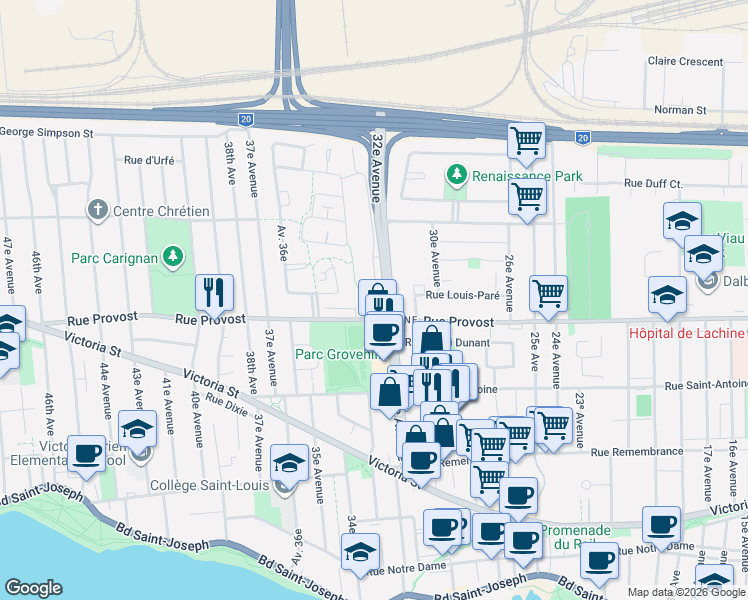Image resolution: width=748 pixels, height=600 pixels.
Task: Click the Centre Chrétien text label
Action: (x=161, y=211)
